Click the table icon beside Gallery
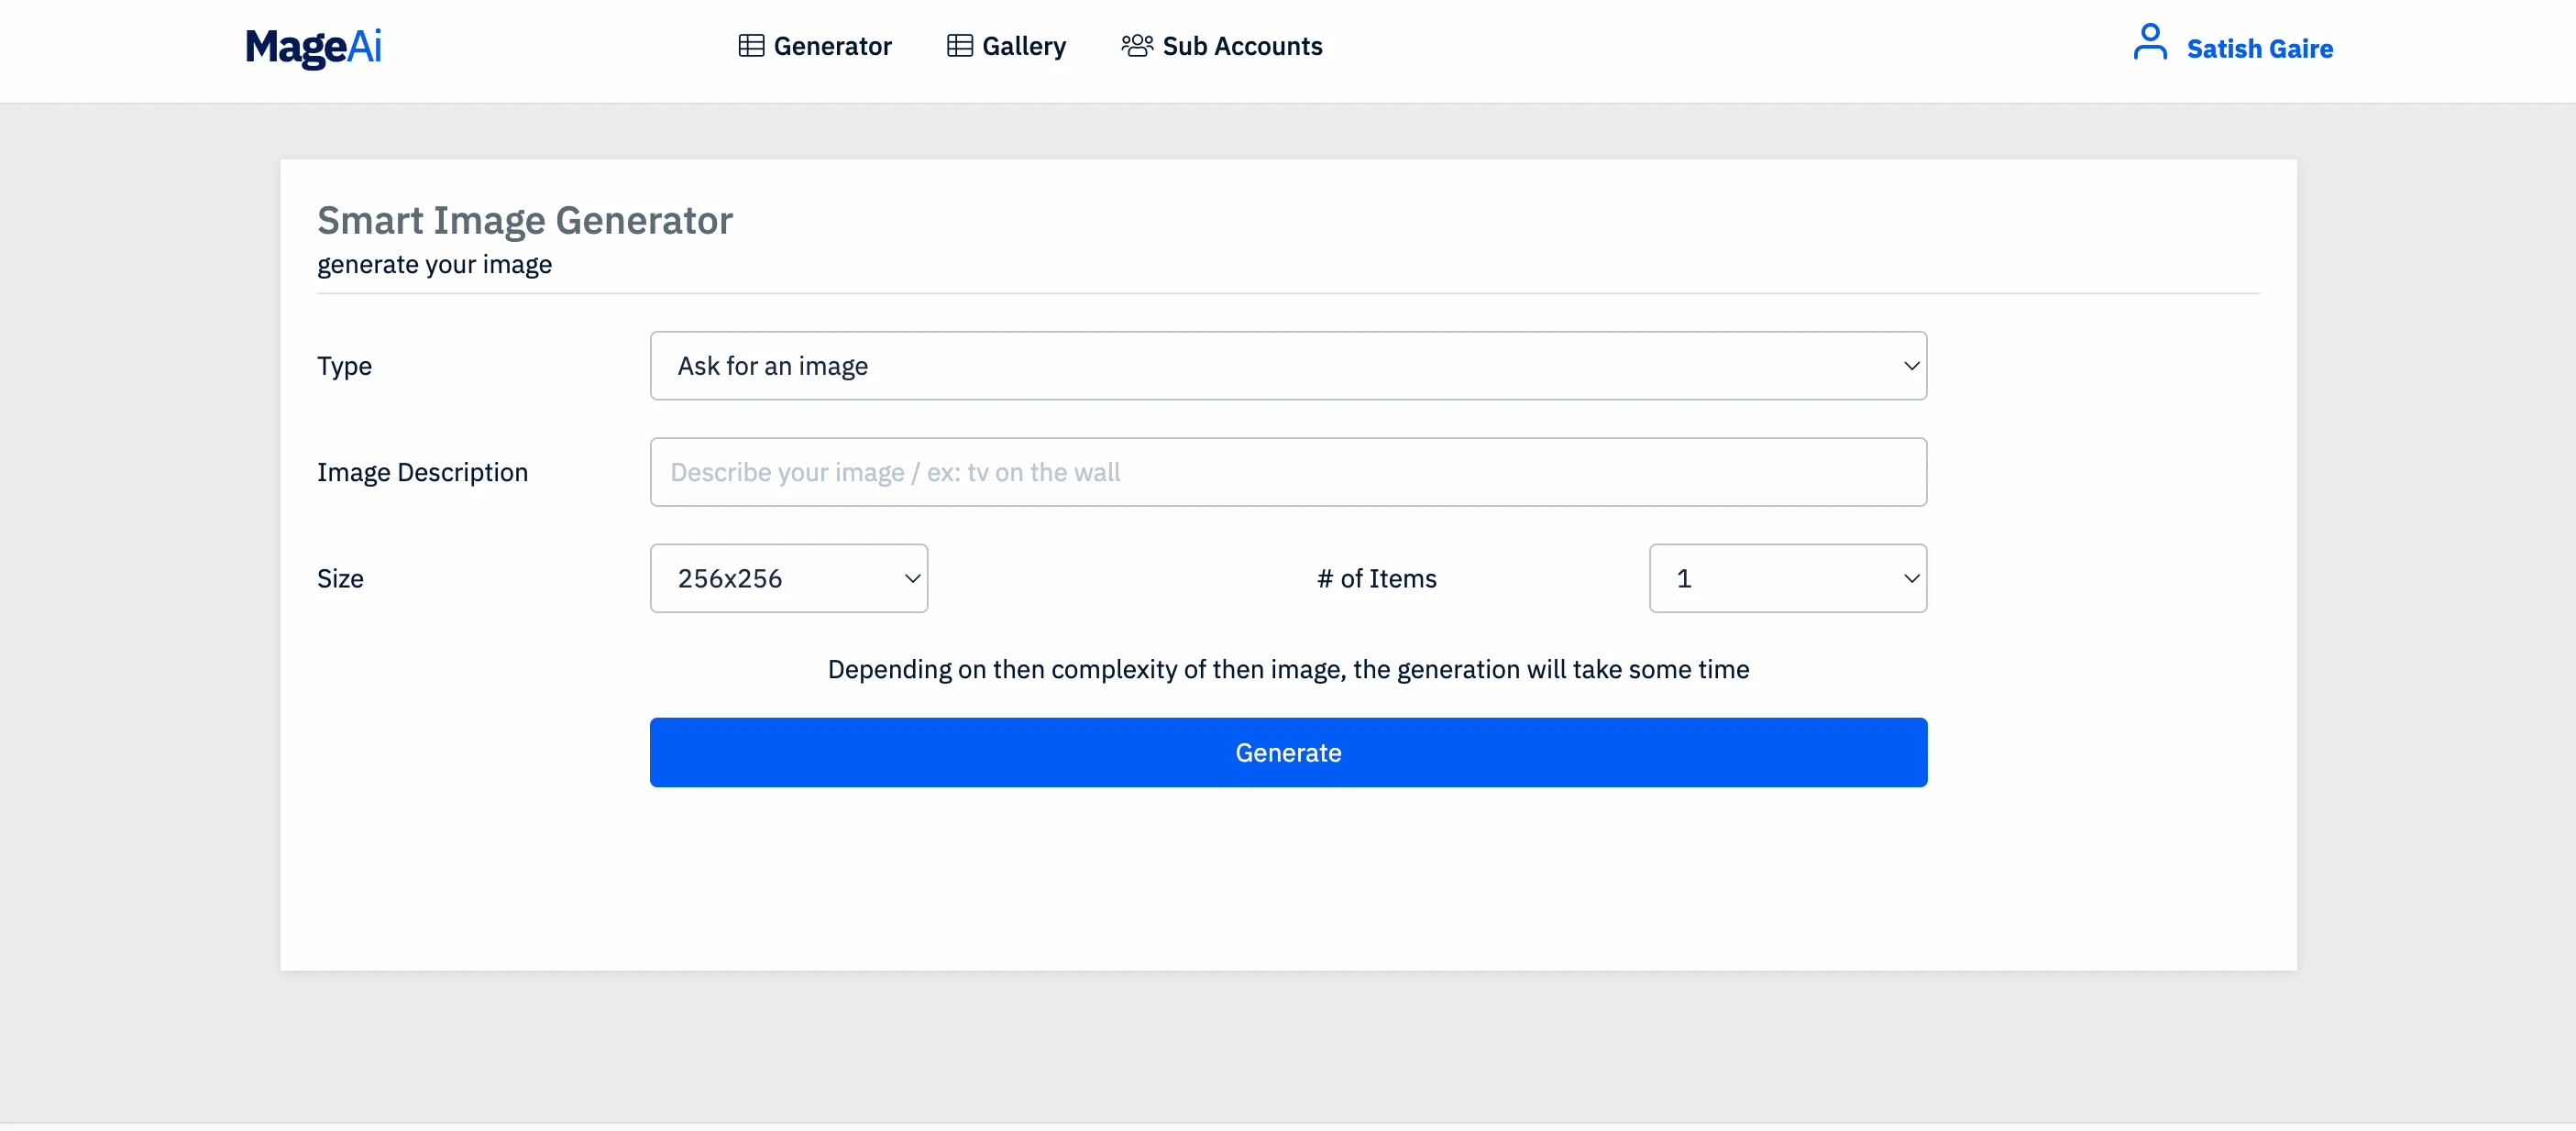 (959, 46)
